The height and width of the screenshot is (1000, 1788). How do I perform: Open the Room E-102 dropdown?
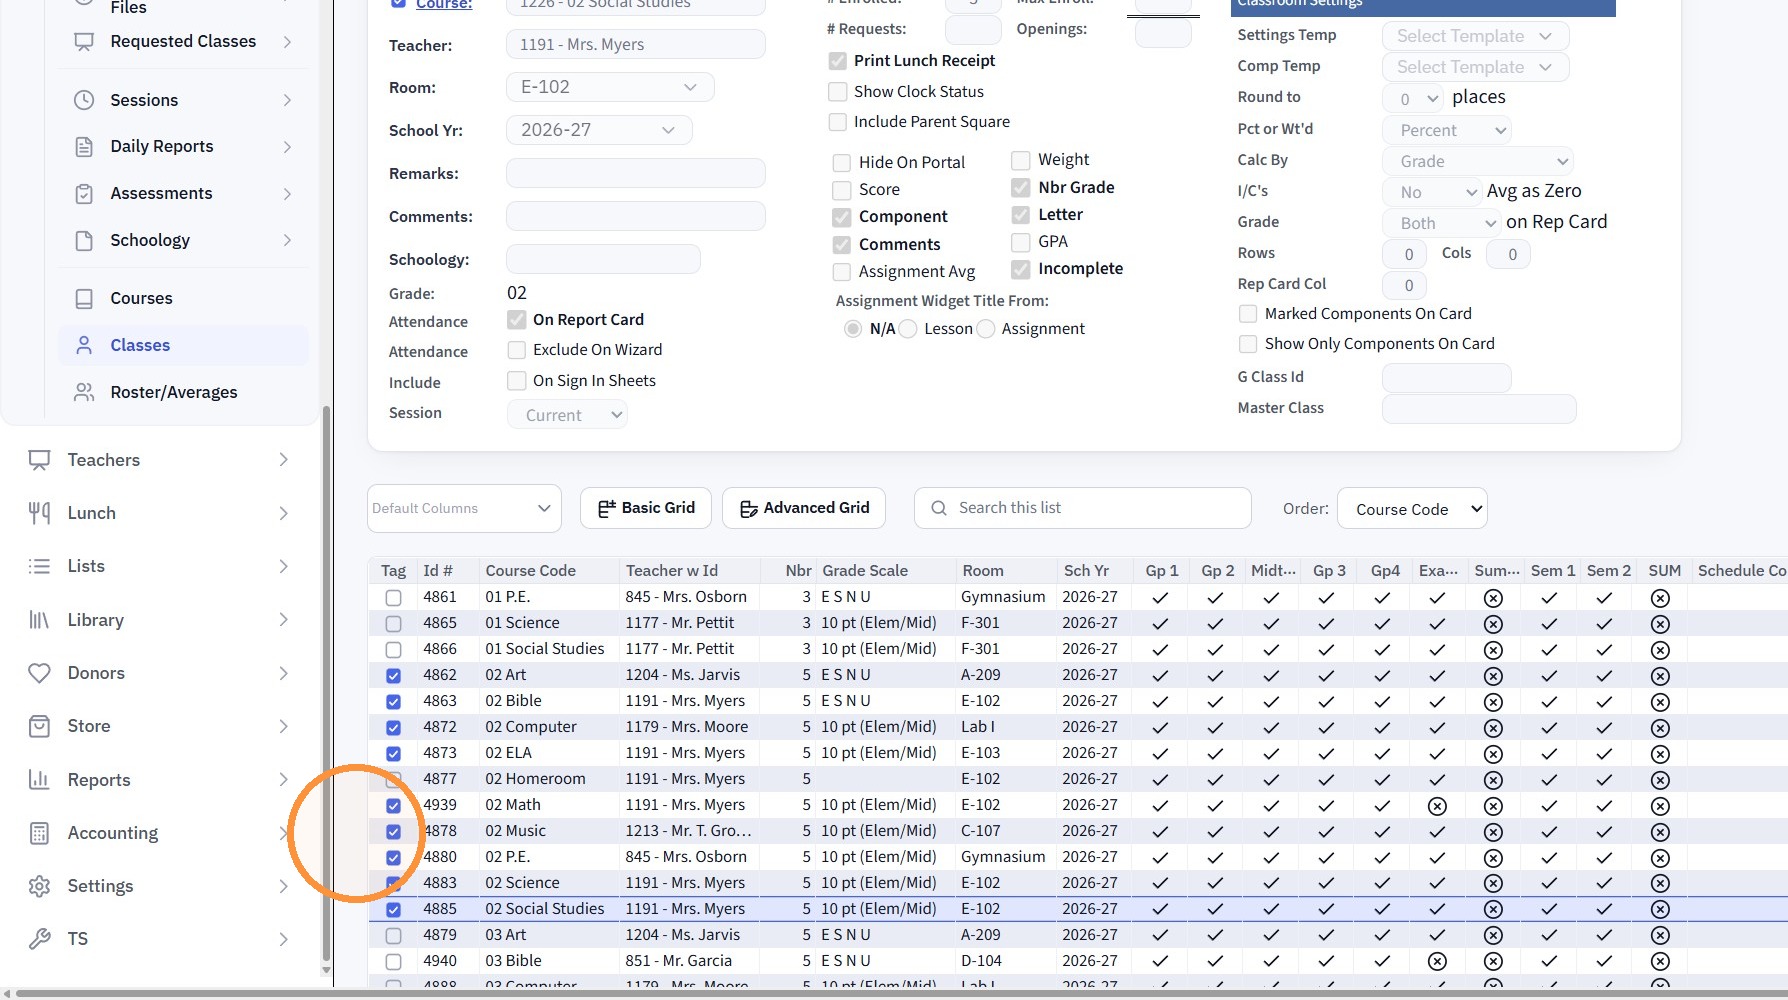click(x=610, y=87)
